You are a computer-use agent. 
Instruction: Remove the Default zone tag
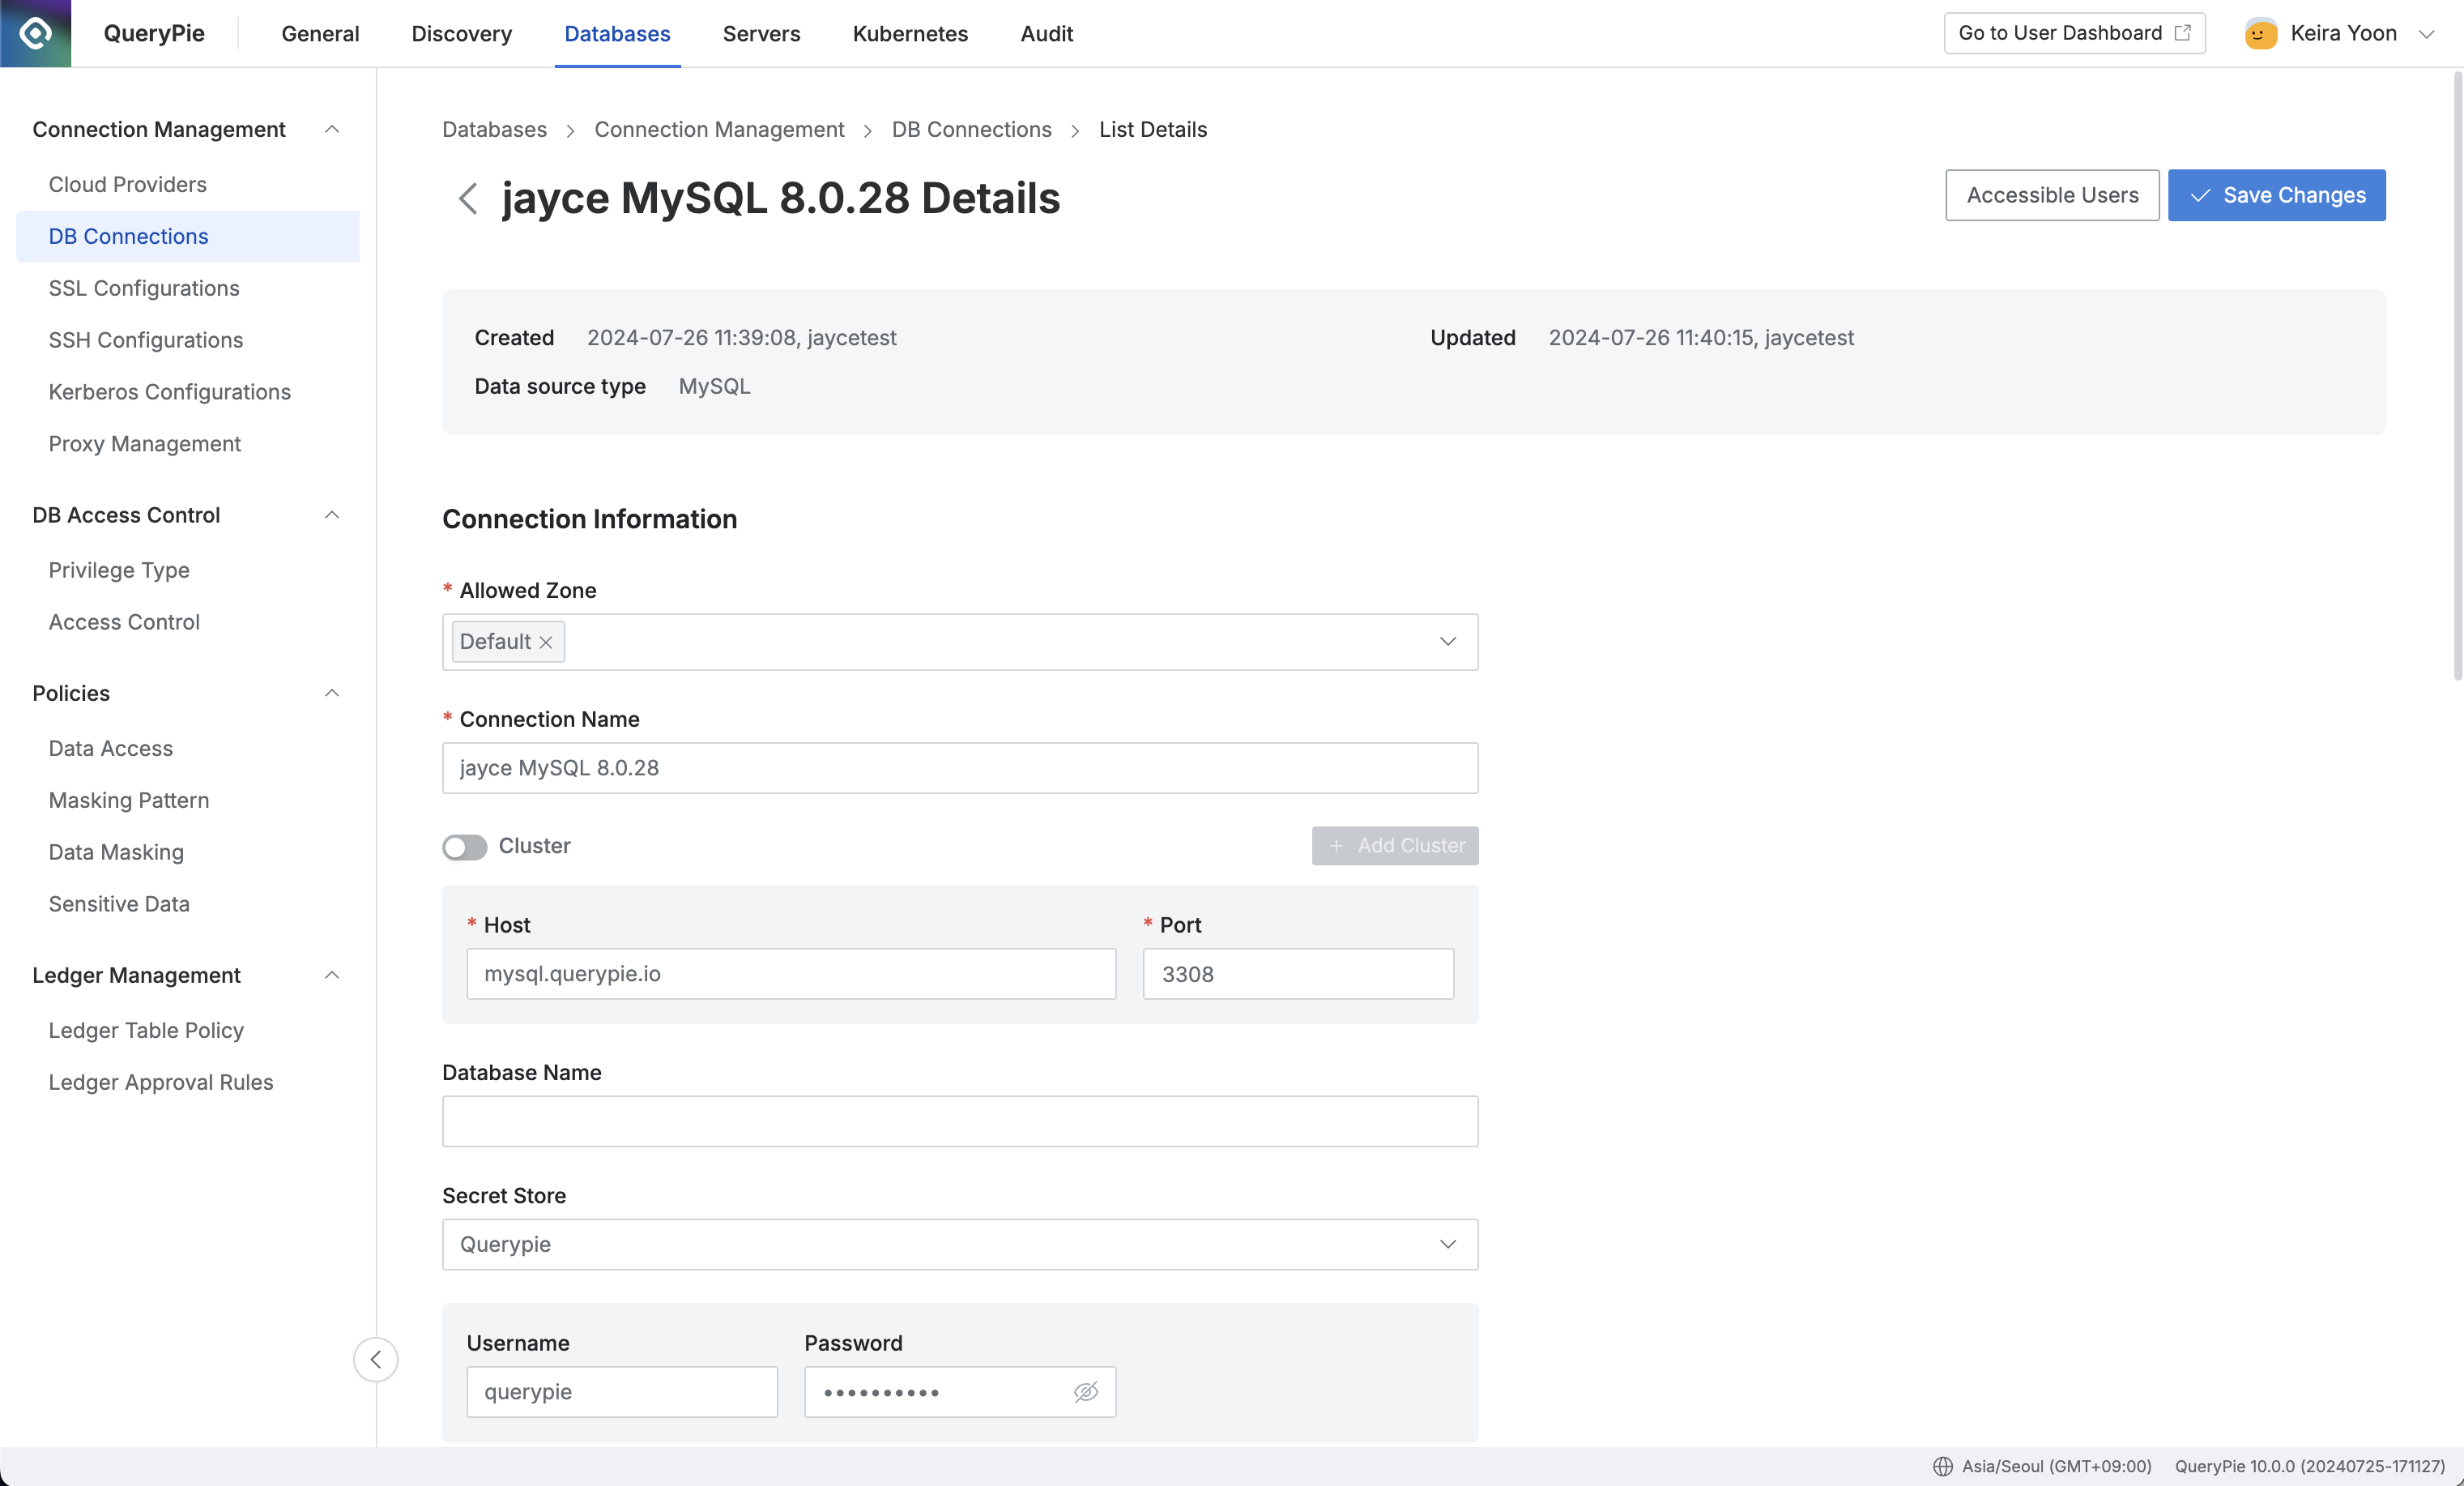[546, 642]
